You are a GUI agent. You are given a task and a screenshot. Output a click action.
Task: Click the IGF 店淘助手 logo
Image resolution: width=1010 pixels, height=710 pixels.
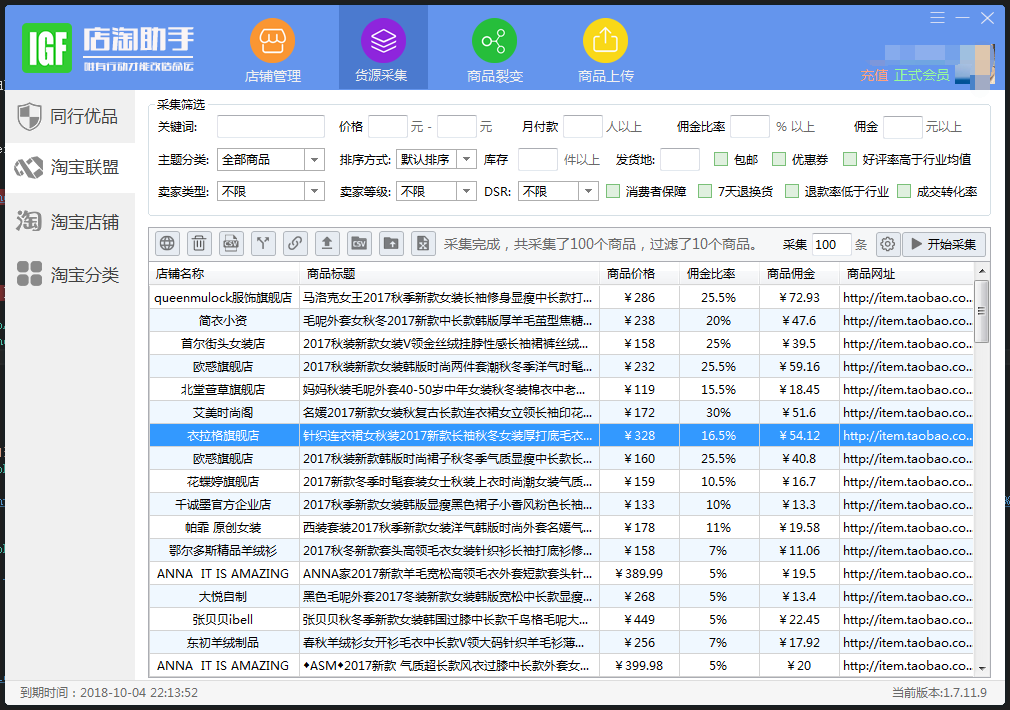coord(108,48)
